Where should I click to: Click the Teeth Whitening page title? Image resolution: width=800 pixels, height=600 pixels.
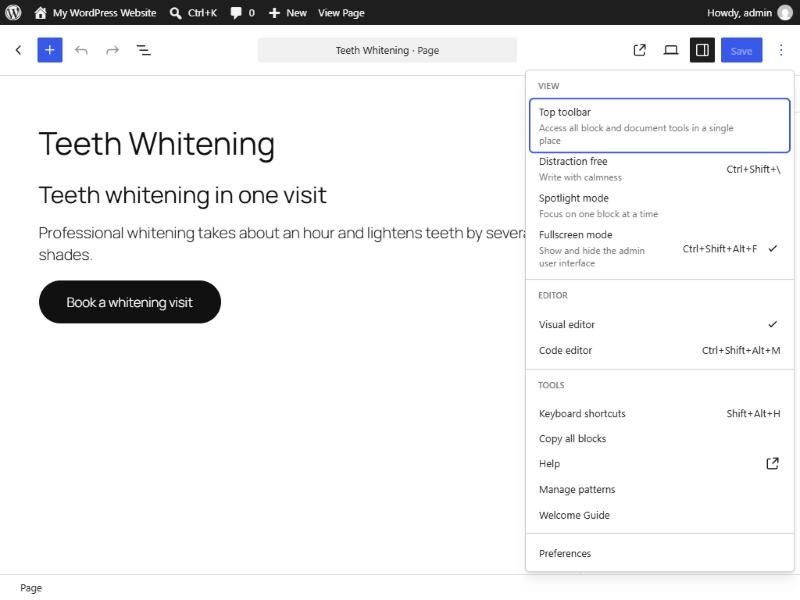point(157,144)
